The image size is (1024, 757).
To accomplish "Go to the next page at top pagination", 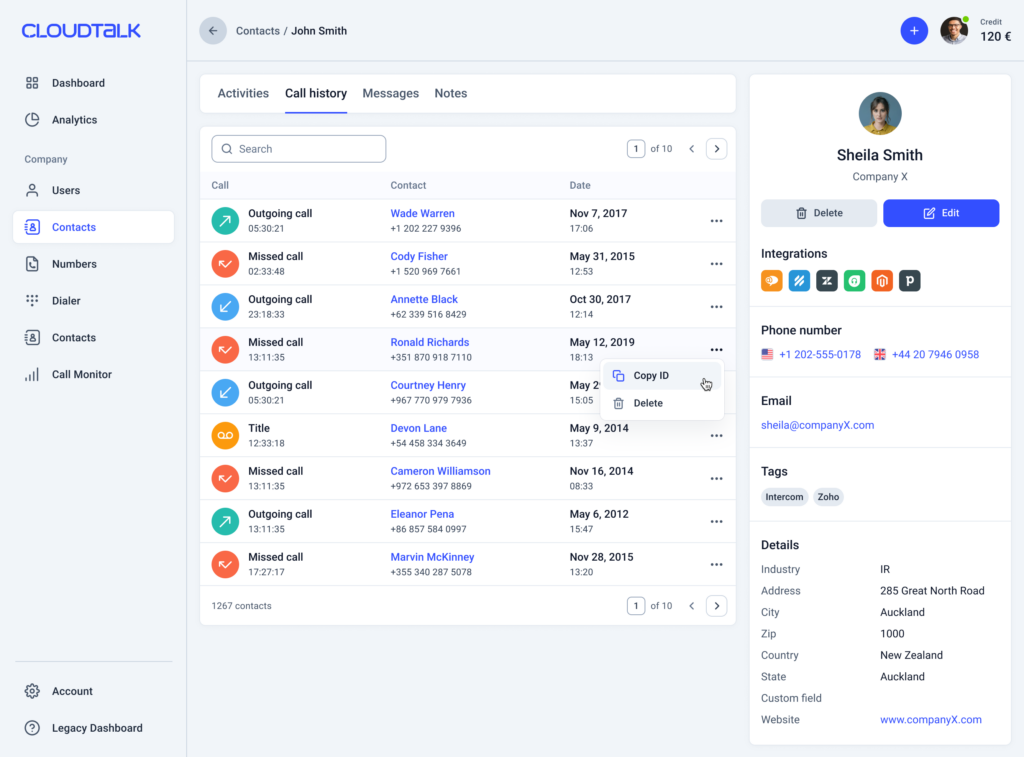I will pos(716,149).
